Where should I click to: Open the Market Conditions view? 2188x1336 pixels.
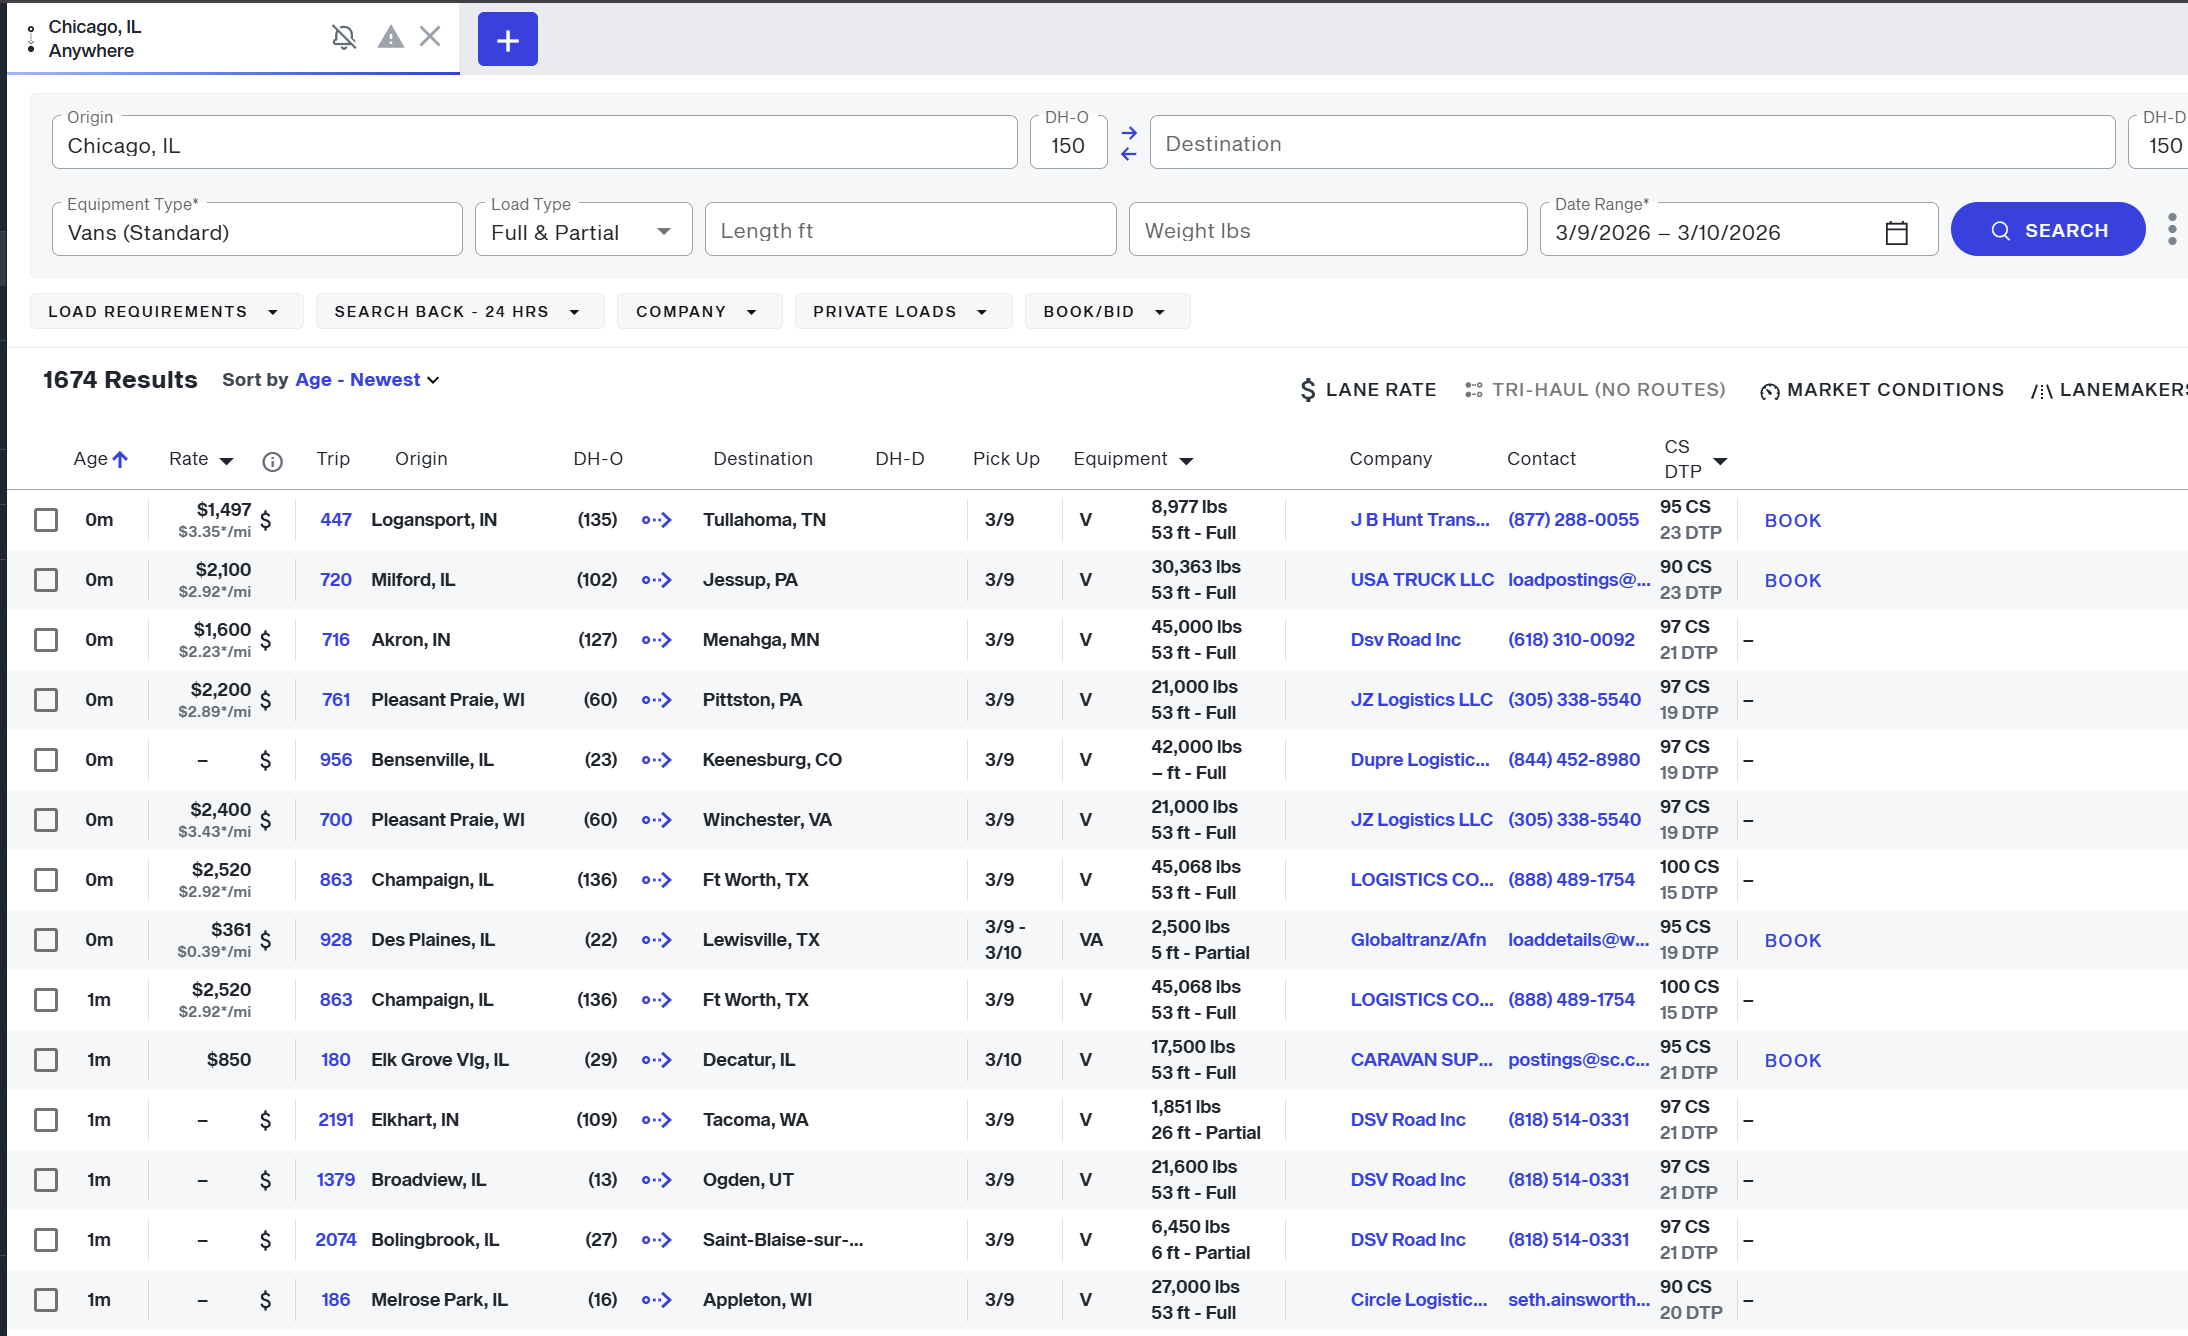pyautogui.click(x=1882, y=390)
